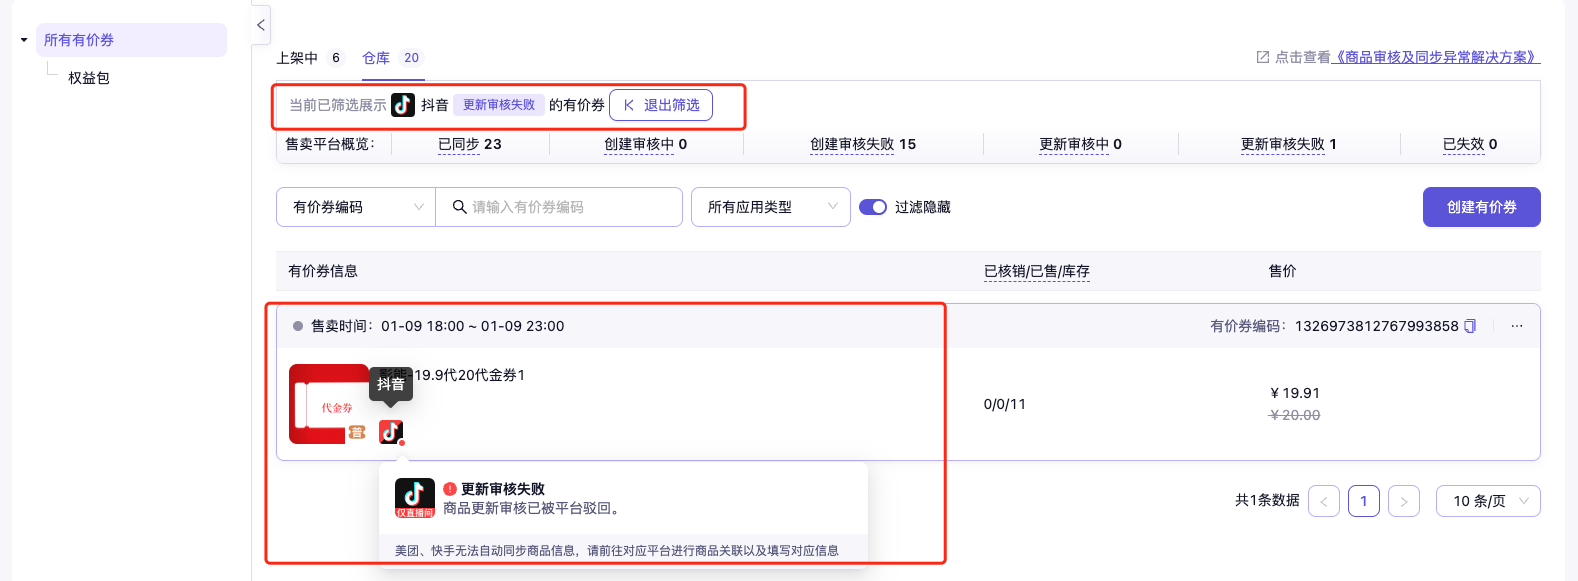
Task: Collapse the 所有有价券 tree node
Action: coord(24,40)
